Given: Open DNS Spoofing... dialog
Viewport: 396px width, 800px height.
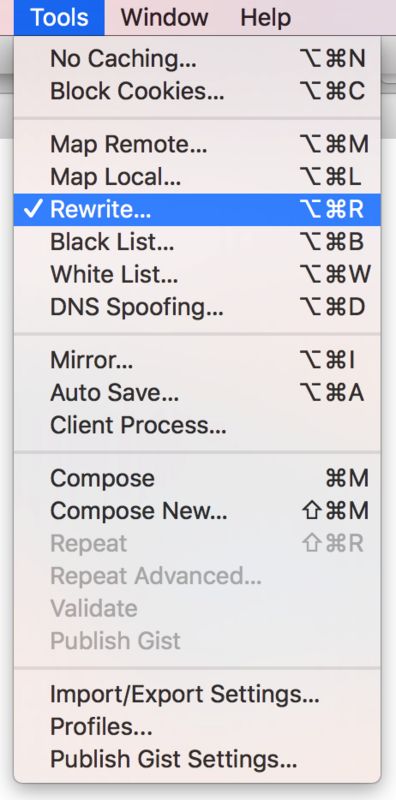Looking at the screenshot, I should click(197, 308).
